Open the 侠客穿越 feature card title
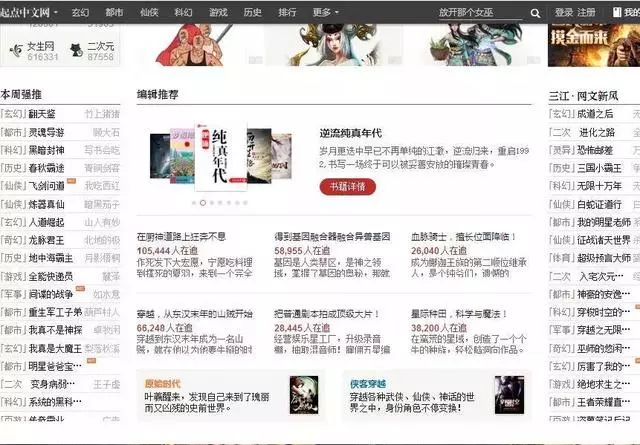The image size is (640, 445). 368,384
